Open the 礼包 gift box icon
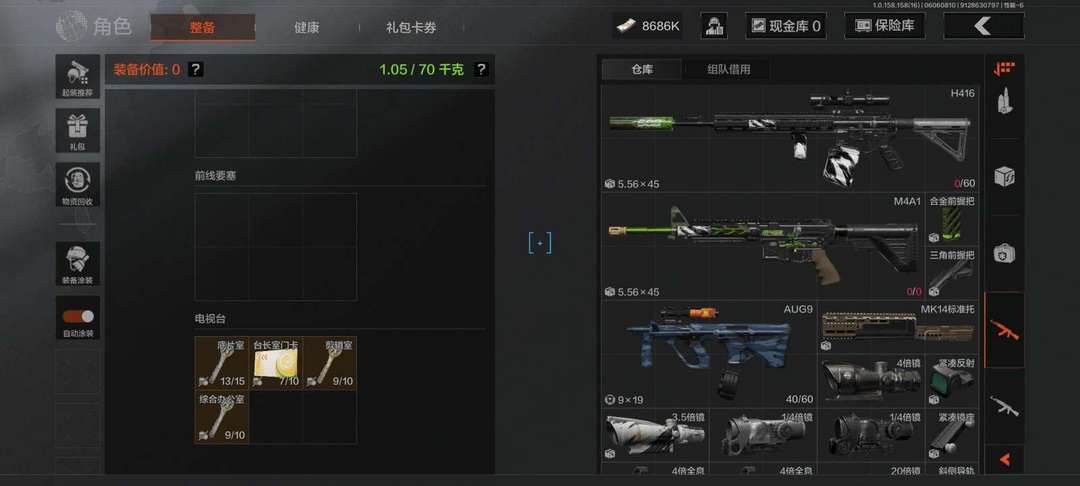The height and width of the screenshot is (486, 1080). 78,130
